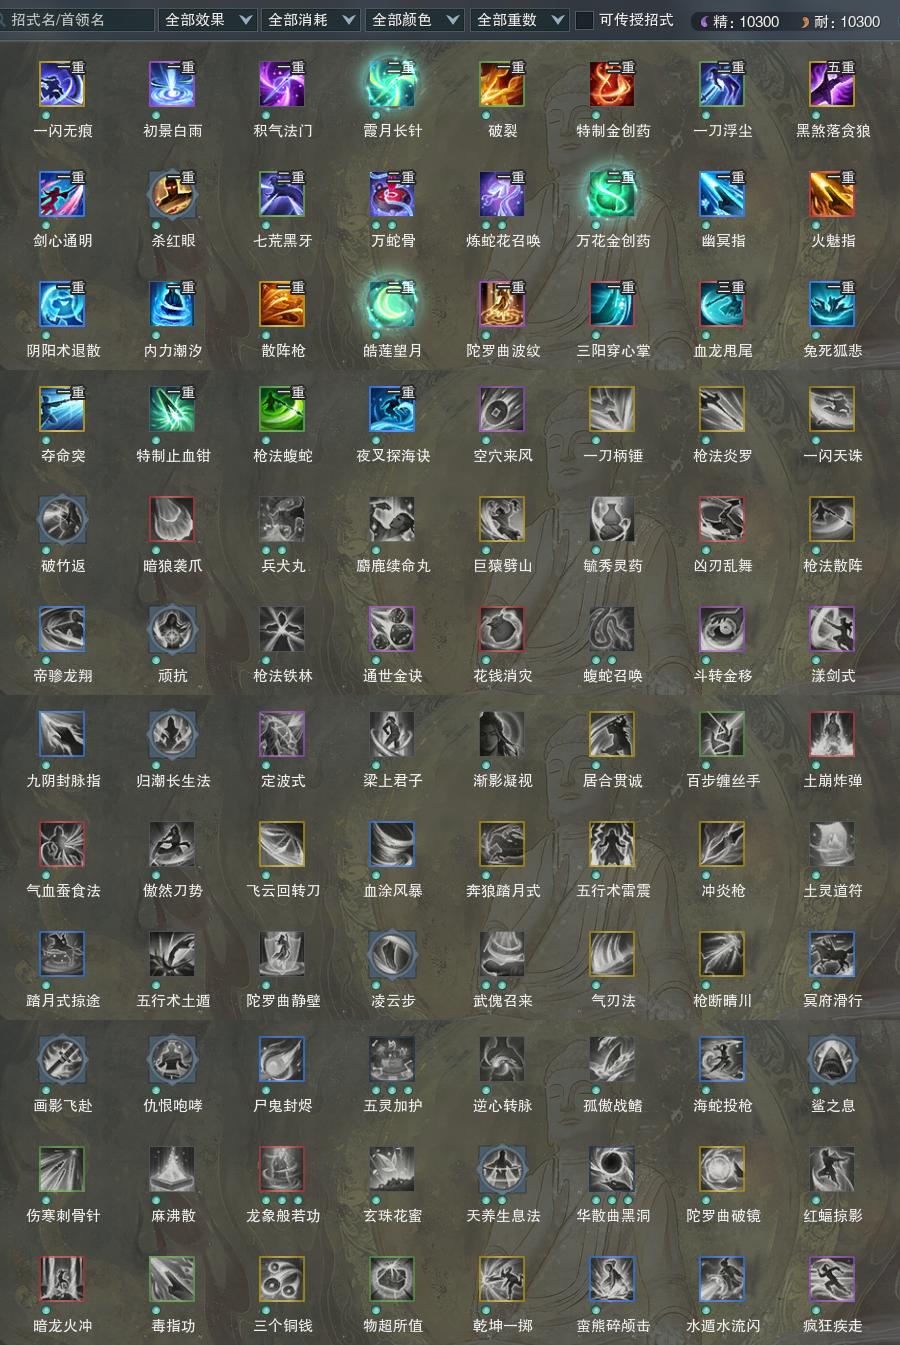
Task: Choose the 杀红眼 skill icon
Action: (173, 194)
